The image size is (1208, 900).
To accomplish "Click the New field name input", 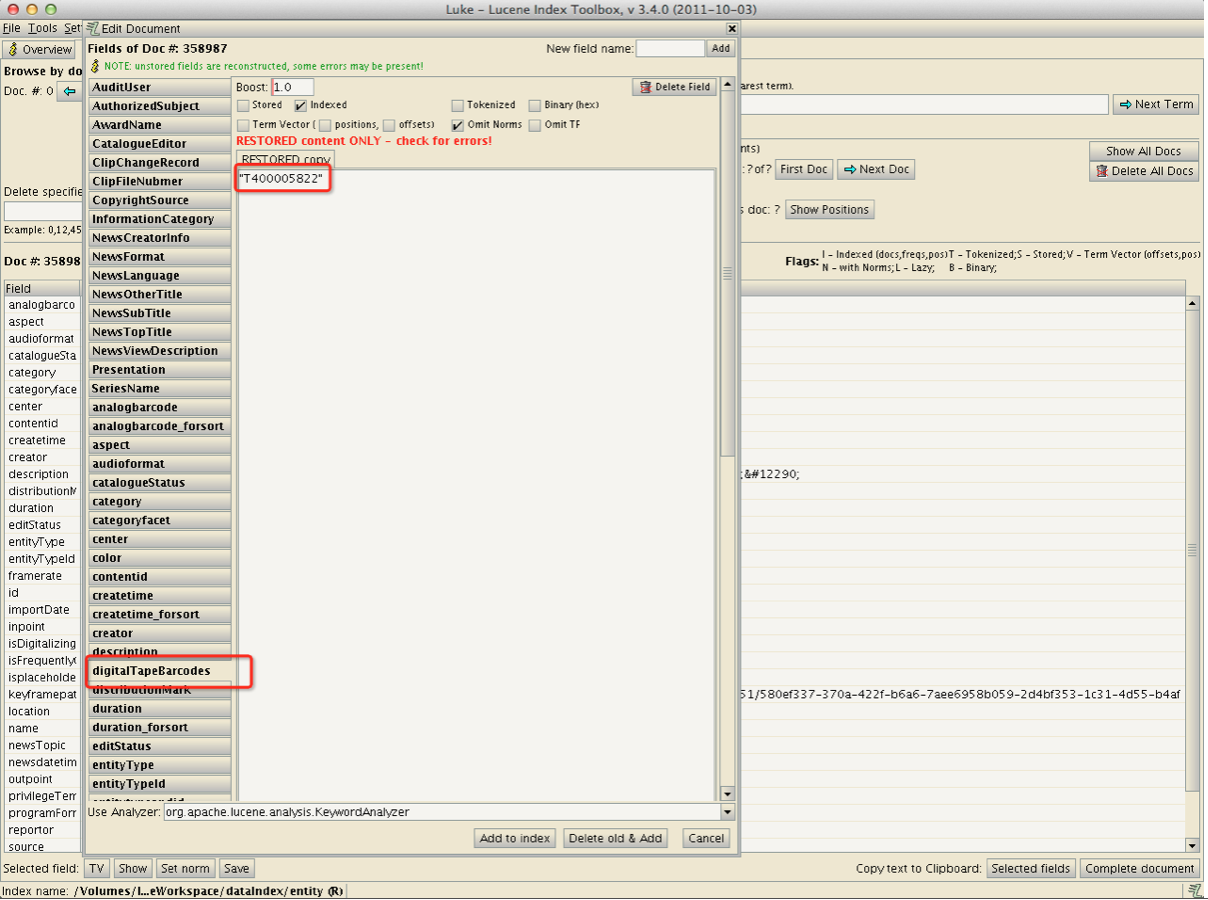I will pos(670,48).
